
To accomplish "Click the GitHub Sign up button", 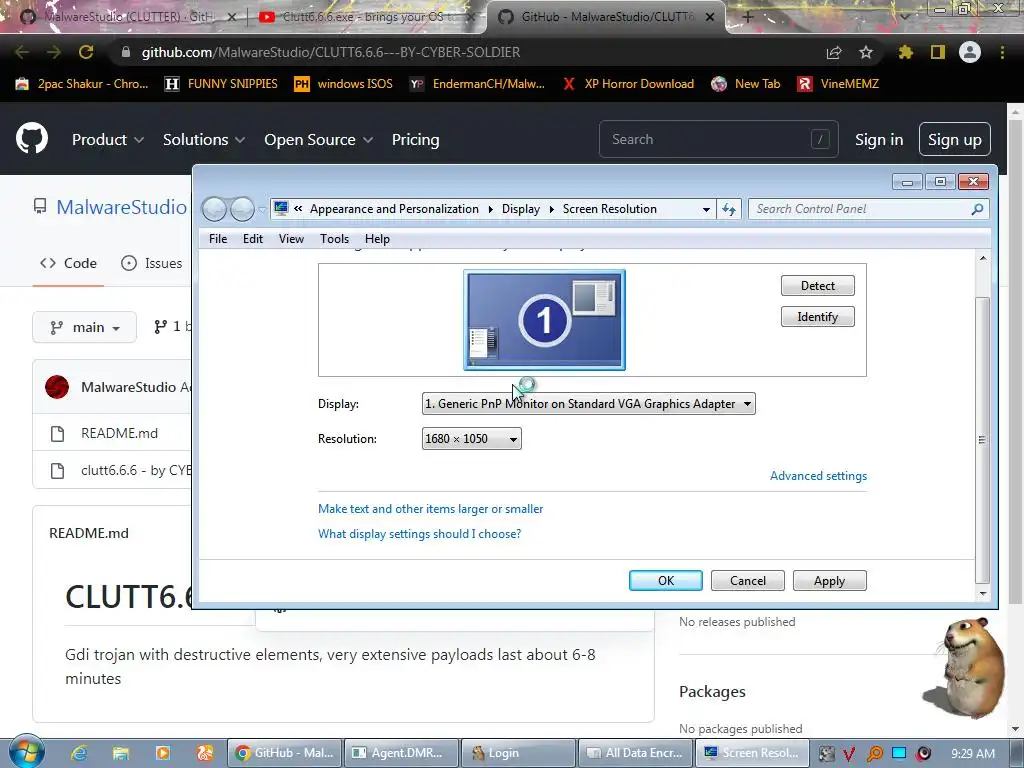I will [x=955, y=139].
